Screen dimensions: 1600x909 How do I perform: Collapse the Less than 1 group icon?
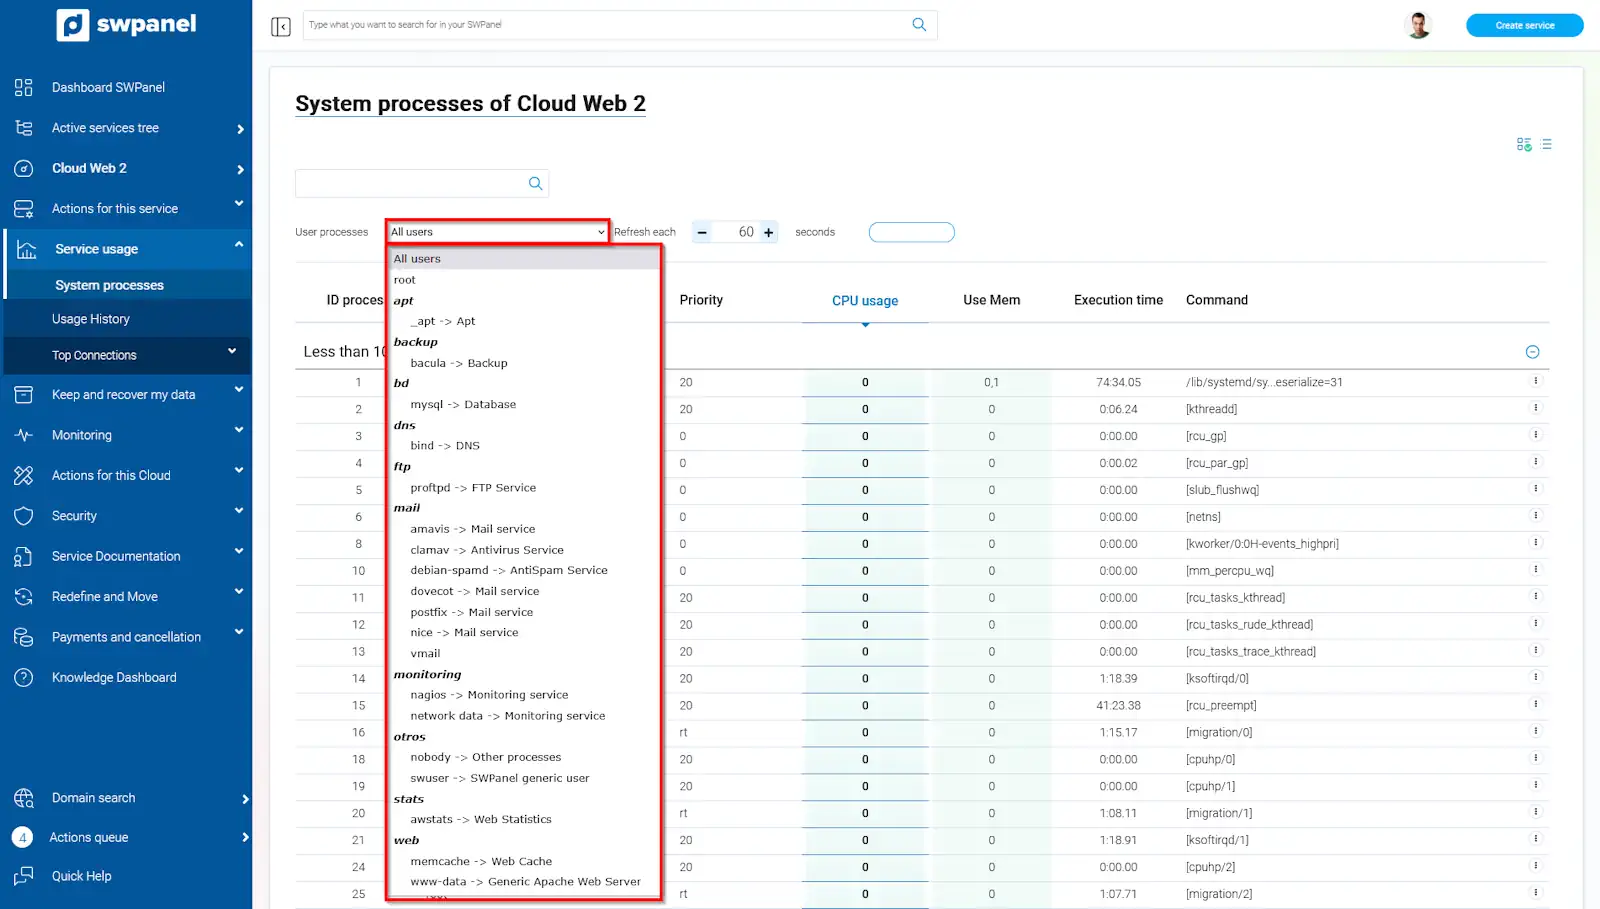coord(1532,352)
